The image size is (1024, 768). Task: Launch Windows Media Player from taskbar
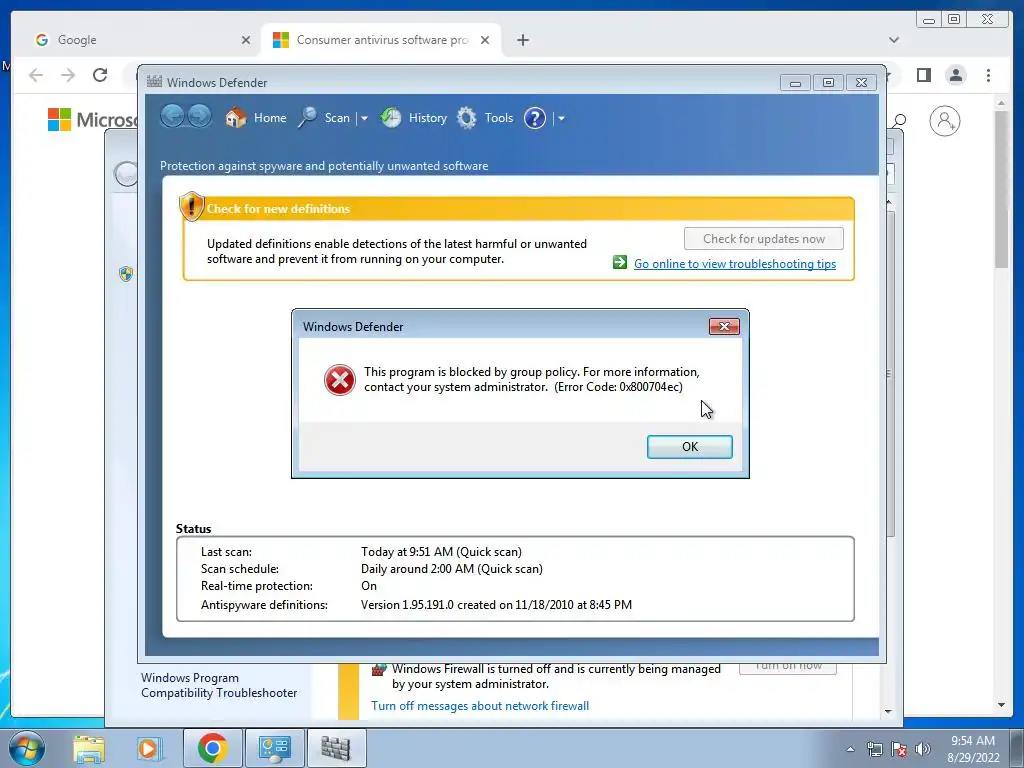(150, 748)
